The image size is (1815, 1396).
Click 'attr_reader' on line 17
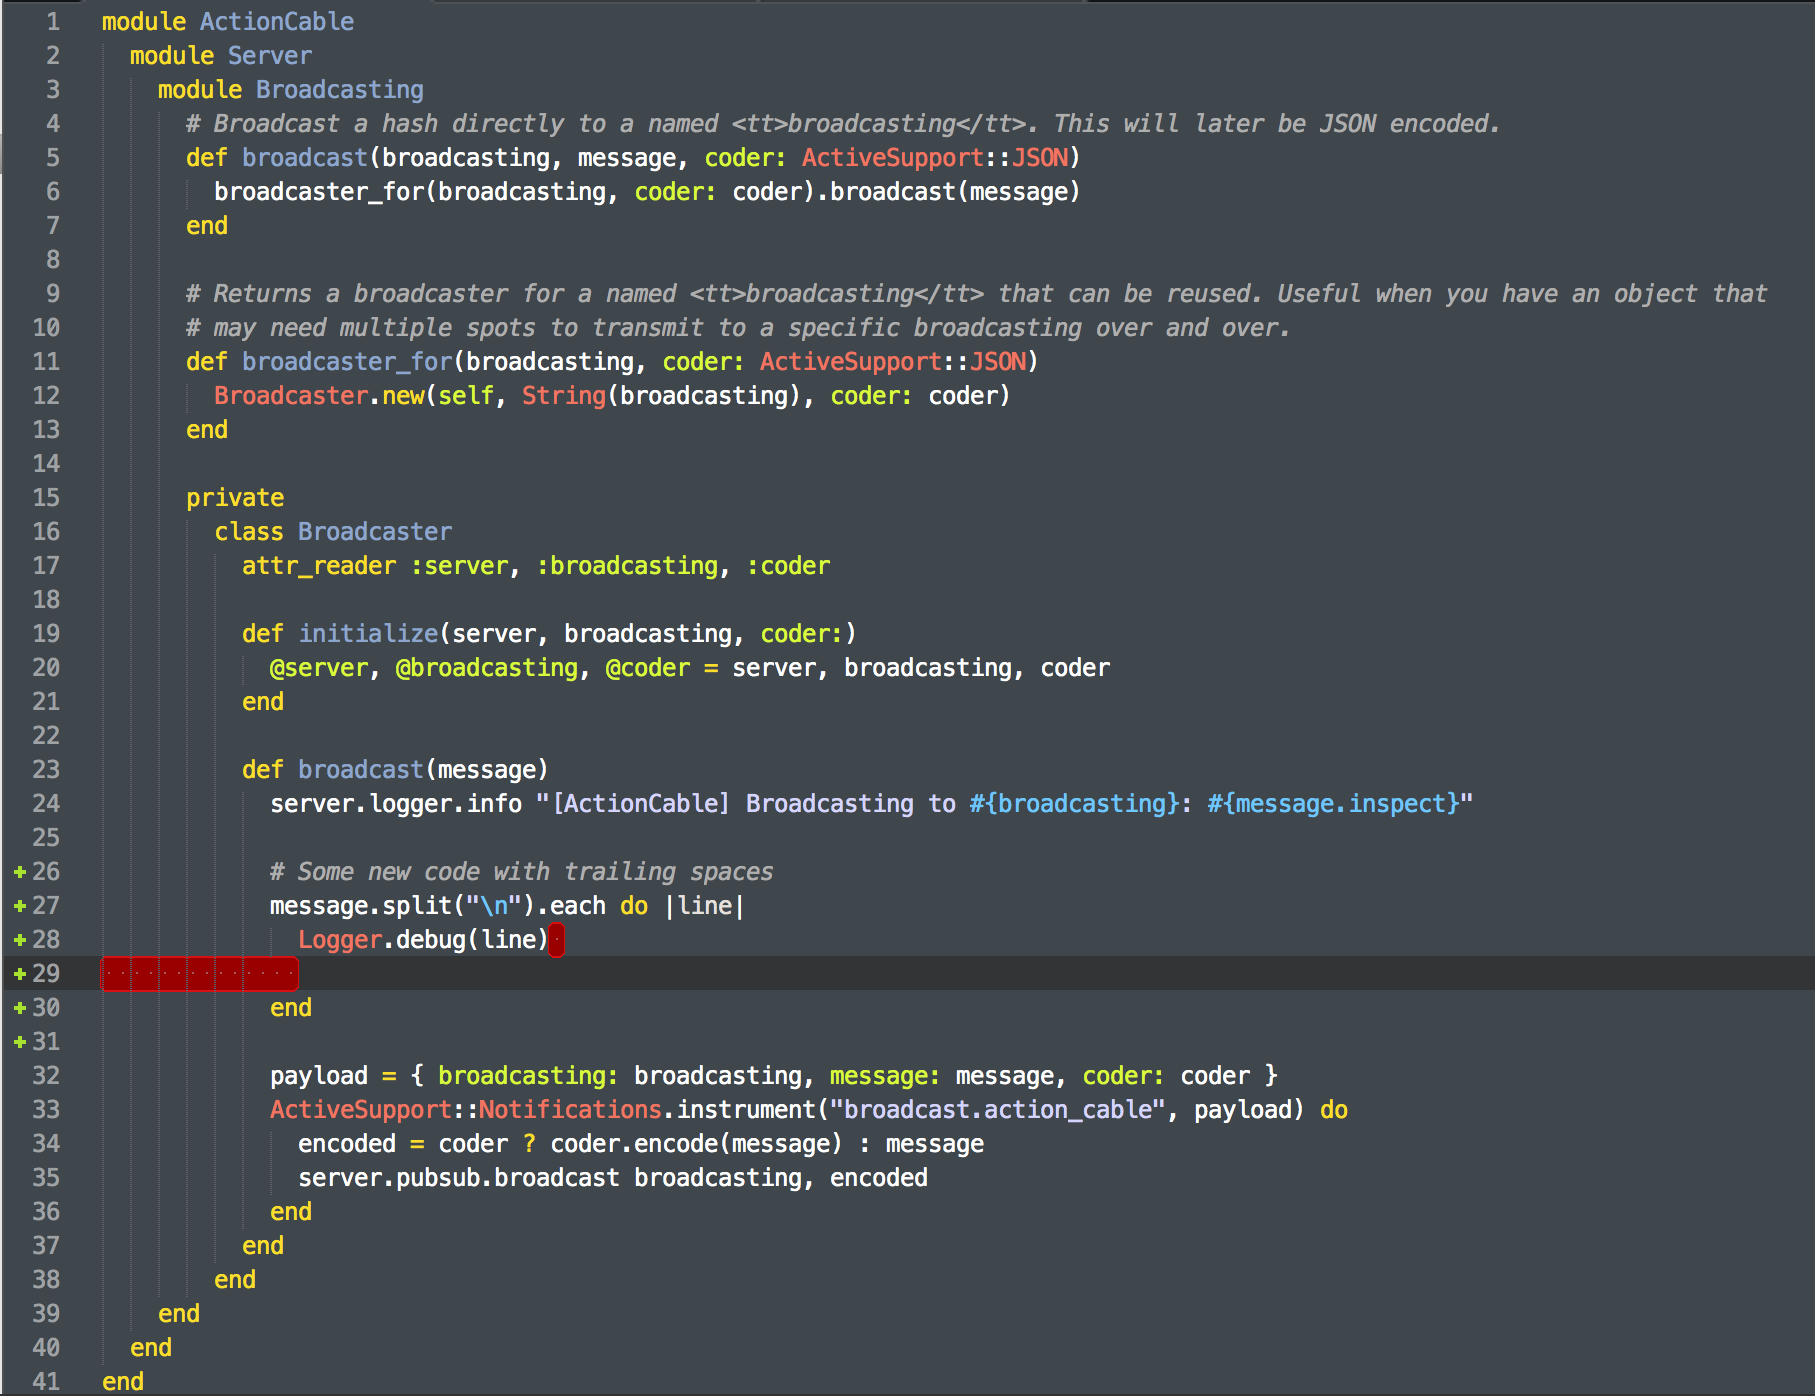pyautogui.click(x=319, y=566)
